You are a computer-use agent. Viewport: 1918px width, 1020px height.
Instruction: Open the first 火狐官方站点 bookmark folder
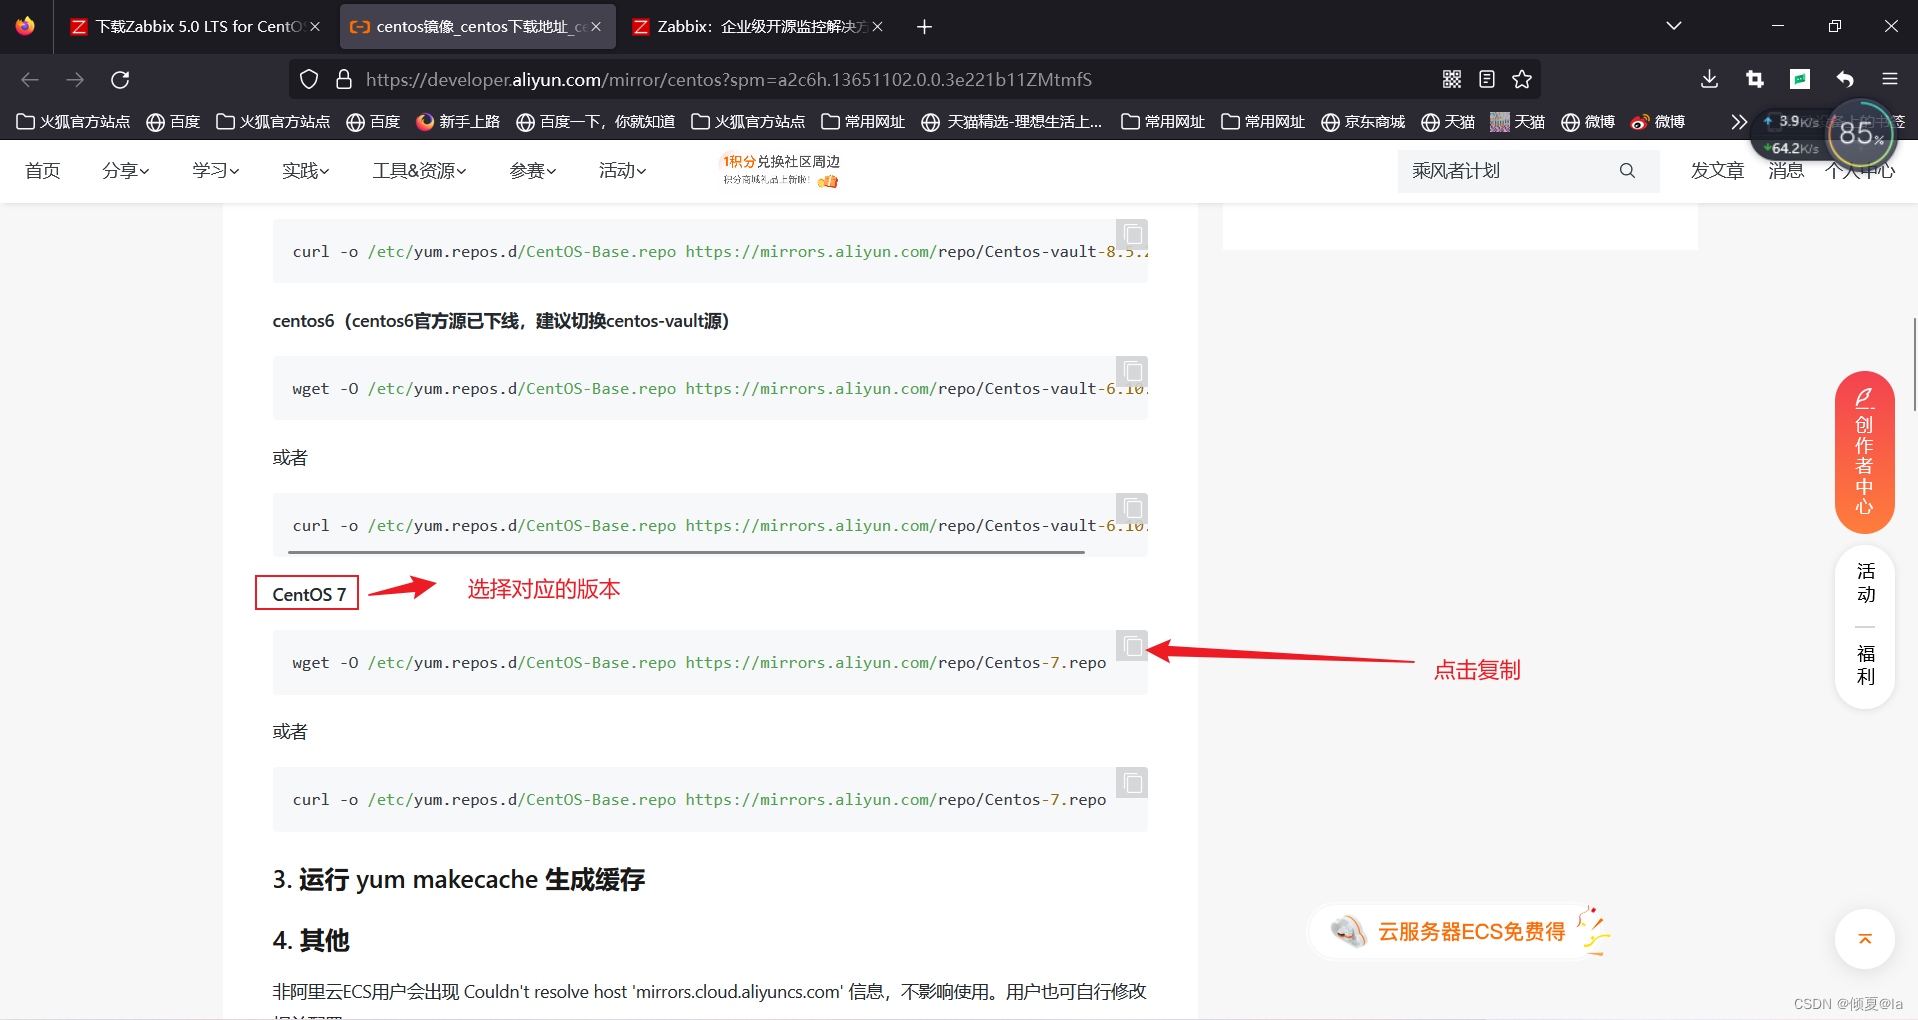(73, 122)
